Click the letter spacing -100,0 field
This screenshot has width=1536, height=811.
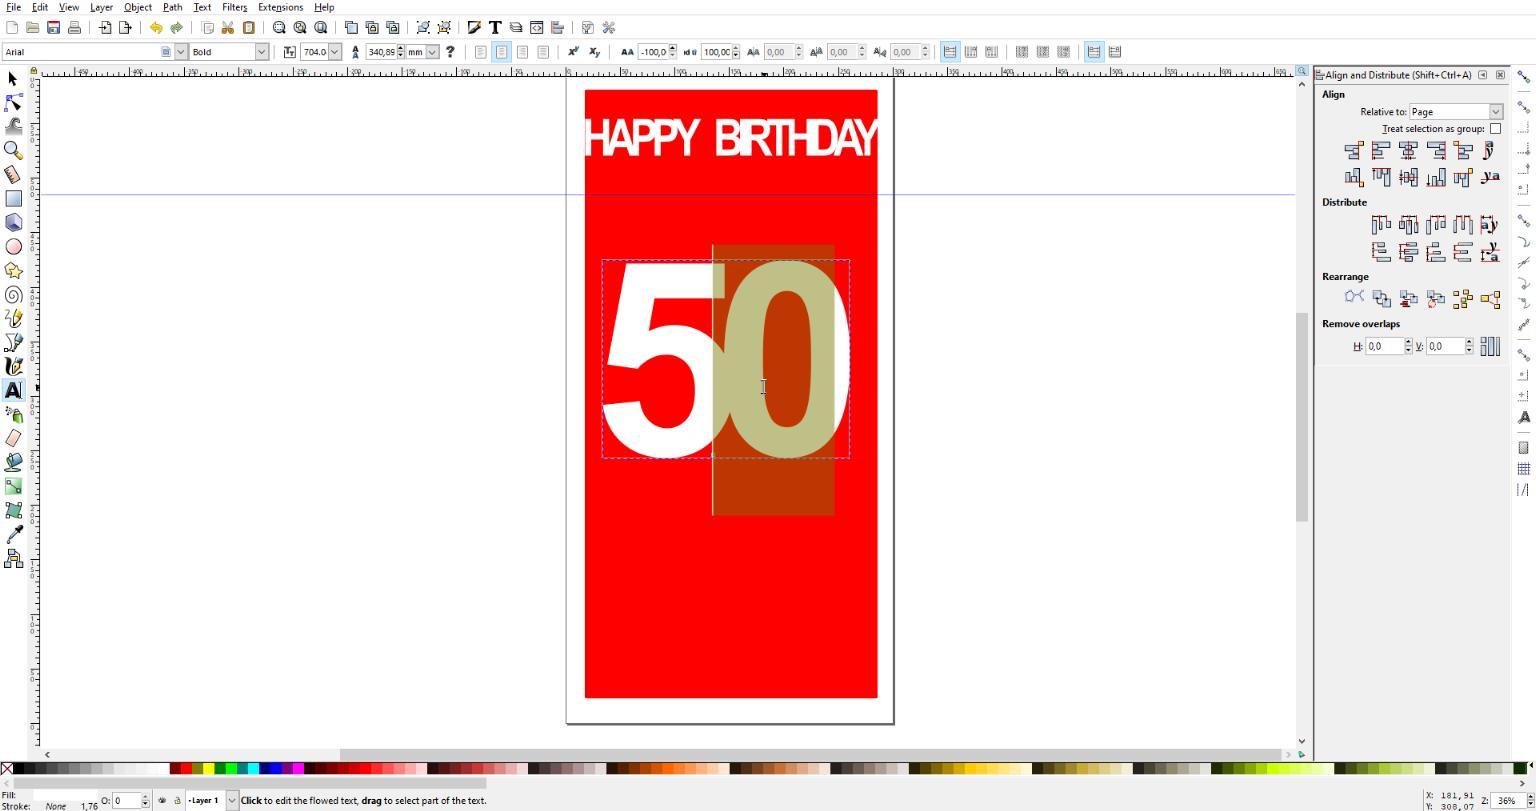click(653, 52)
